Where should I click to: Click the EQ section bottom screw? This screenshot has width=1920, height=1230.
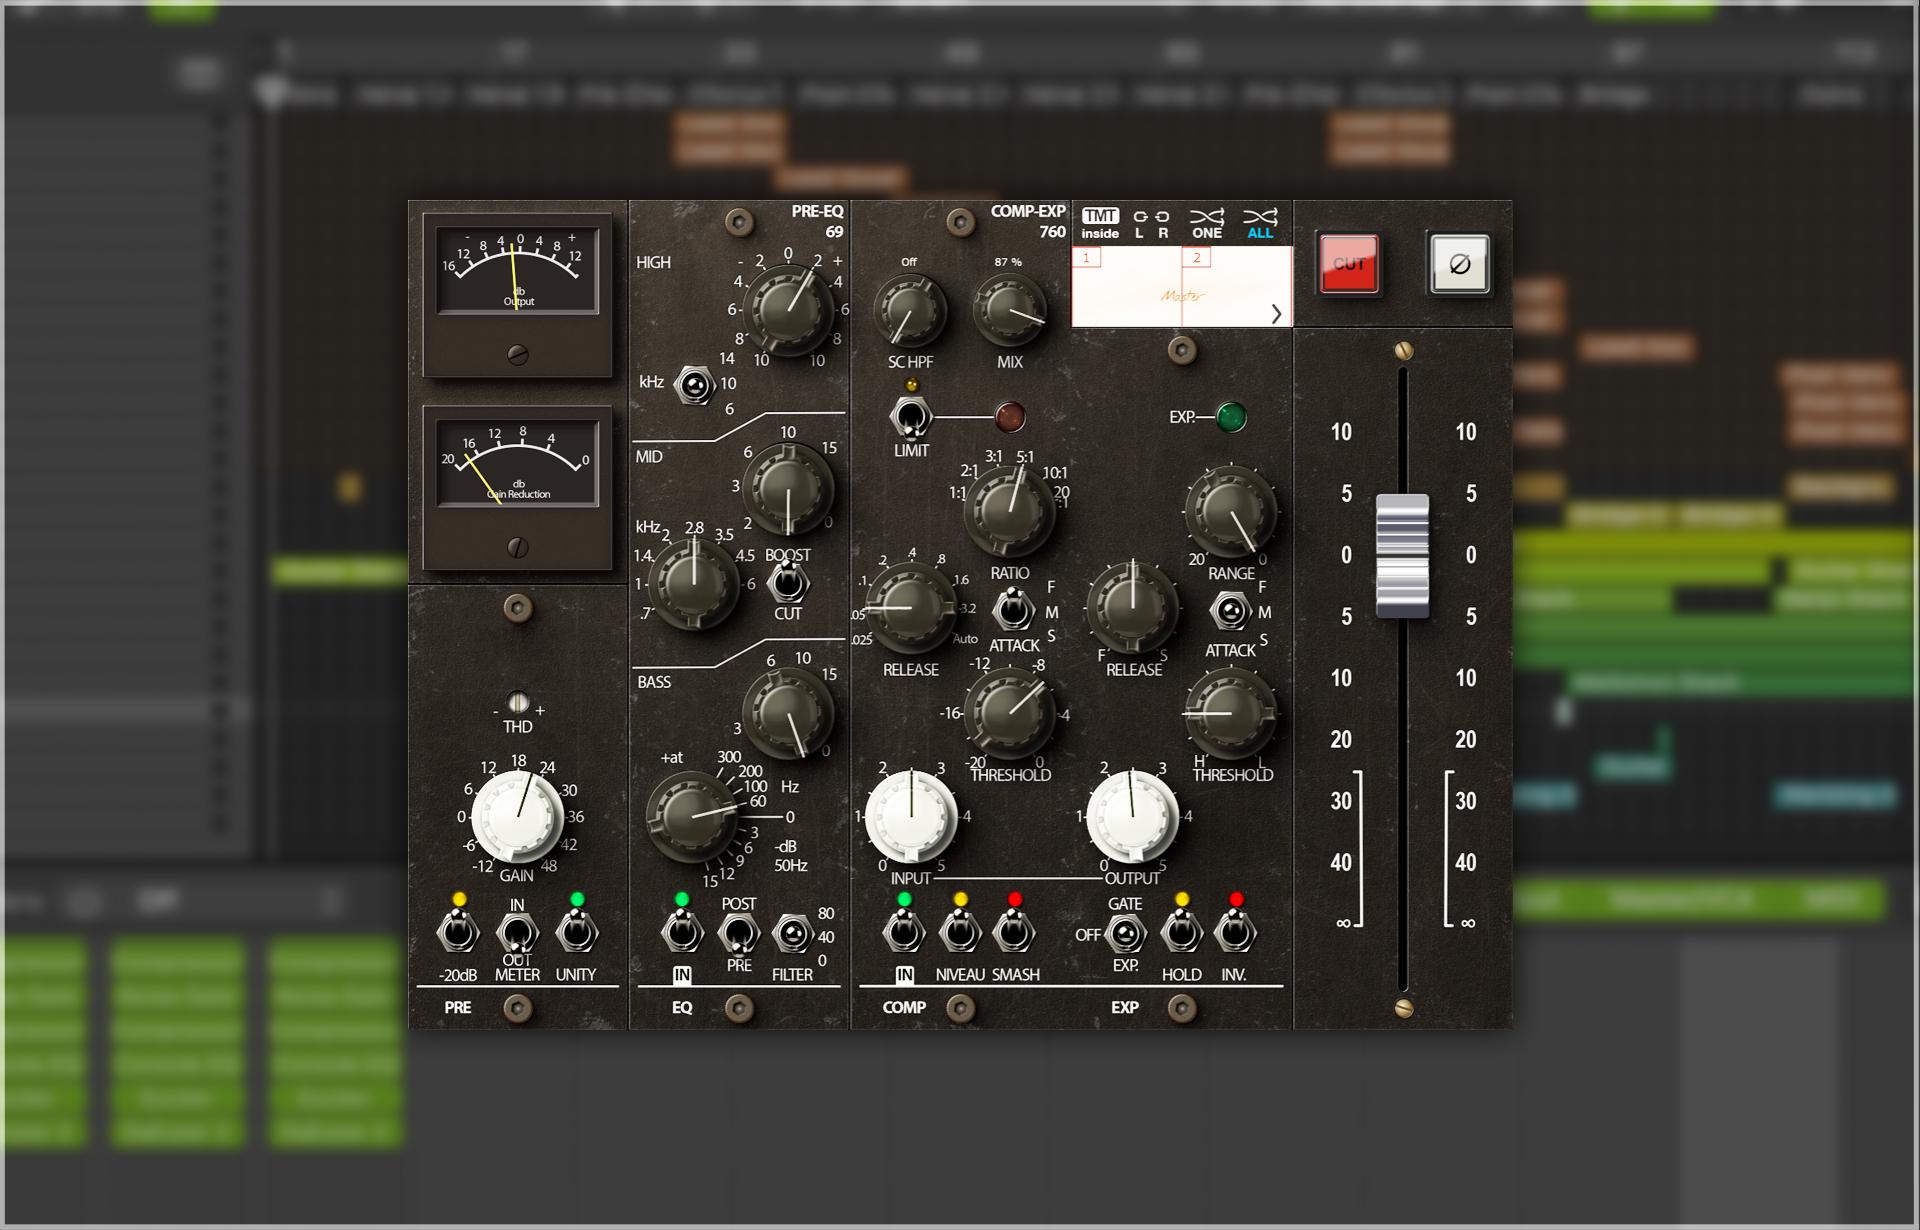[x=739, y=1008]
